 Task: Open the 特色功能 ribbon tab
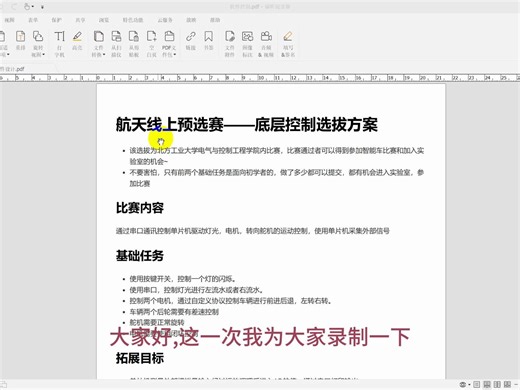click(x=133, y=20)
